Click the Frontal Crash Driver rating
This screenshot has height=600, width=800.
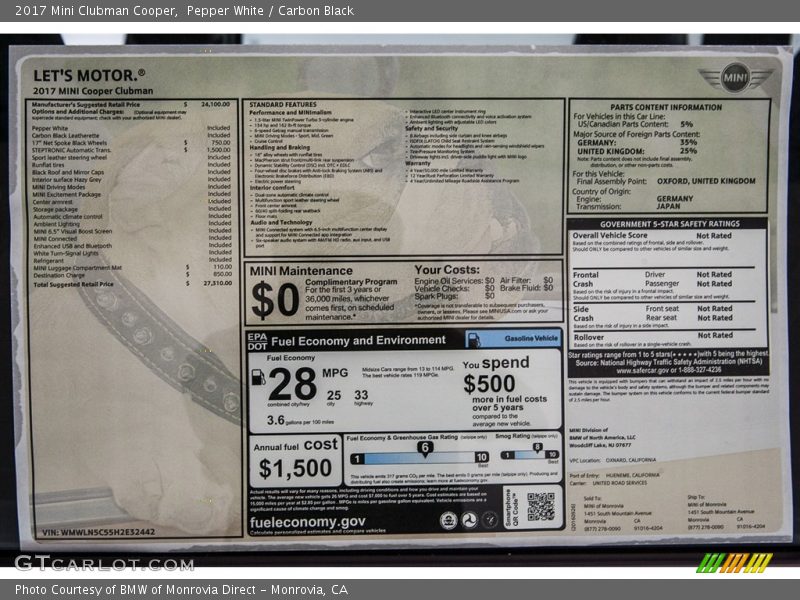(714, 274)
